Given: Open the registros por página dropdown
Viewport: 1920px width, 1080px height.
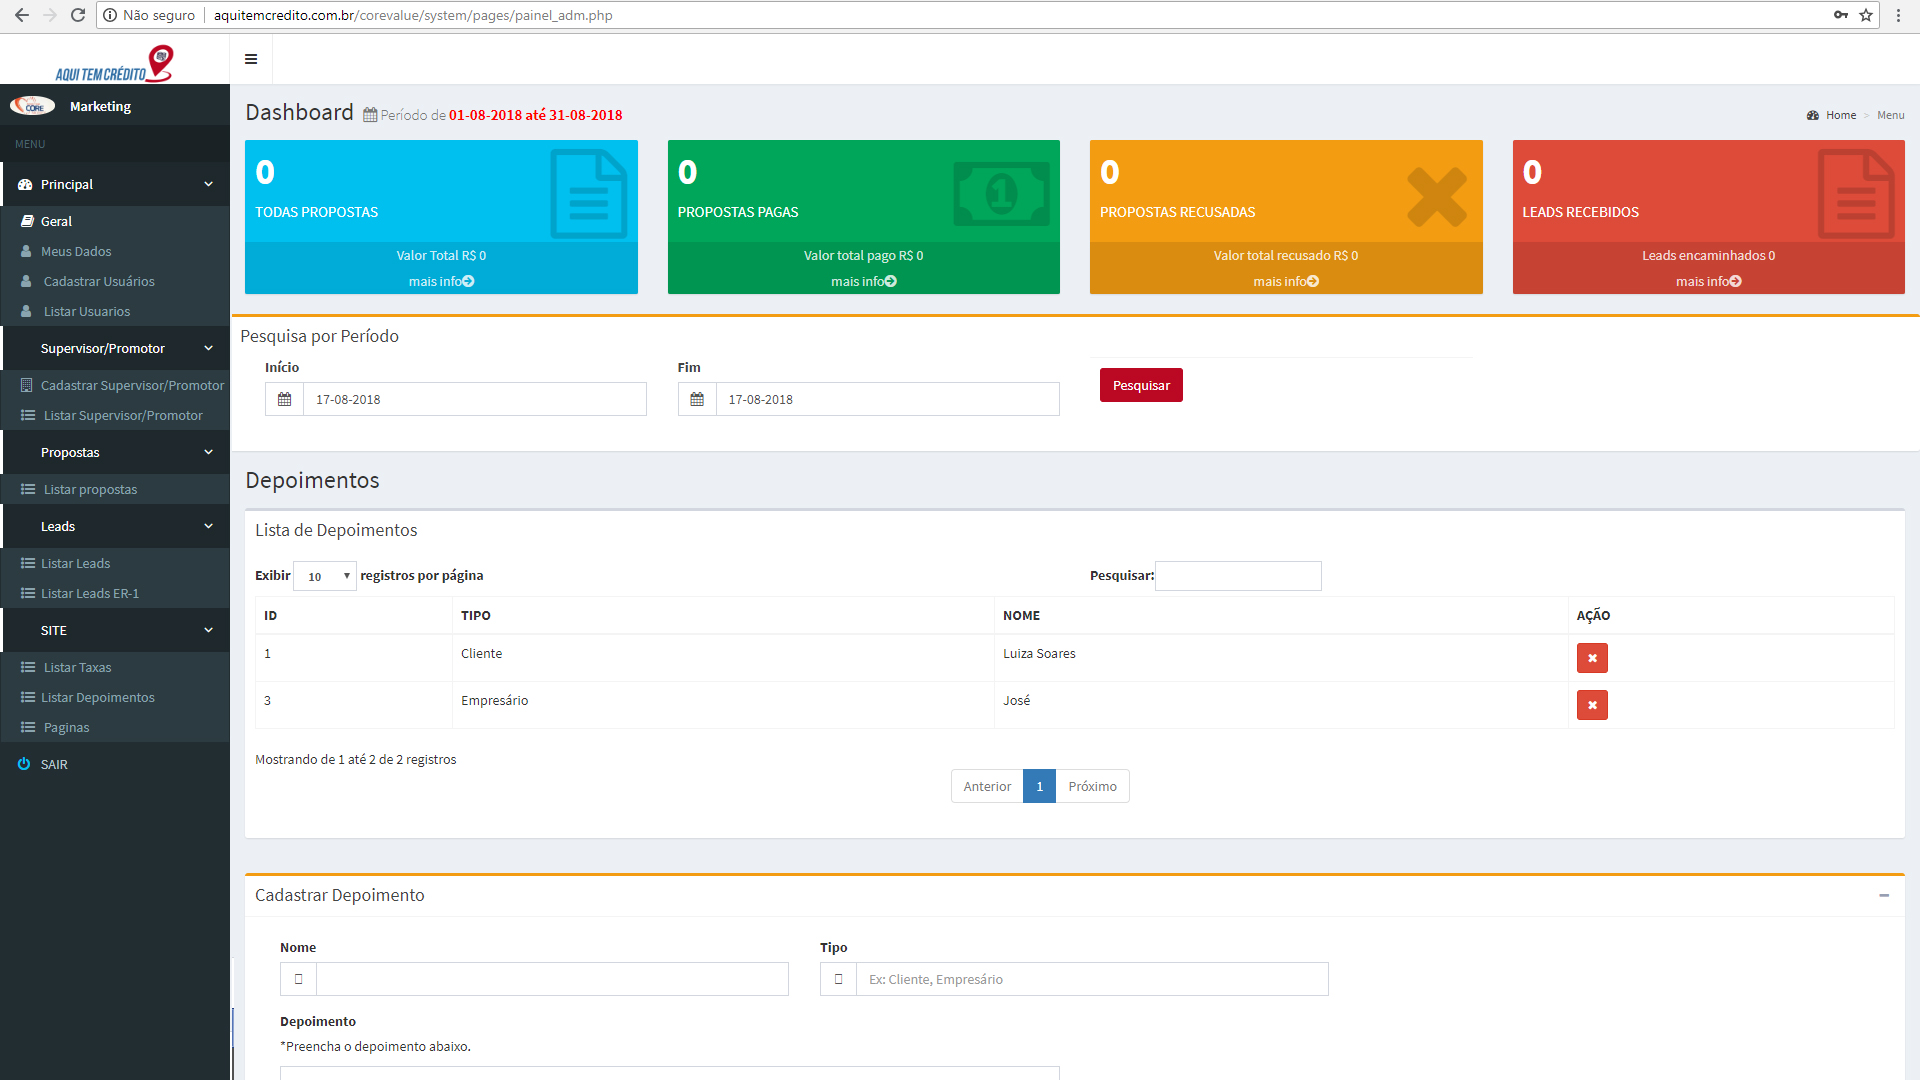Looking at the screenshot, I should (325, 576).
